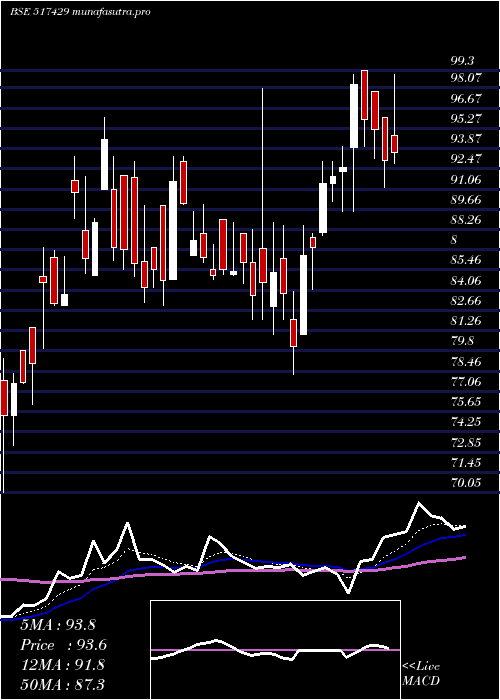The image size is (500, 700).
Task: Click the 81.26 price axis label
Action: pos(467,321)
